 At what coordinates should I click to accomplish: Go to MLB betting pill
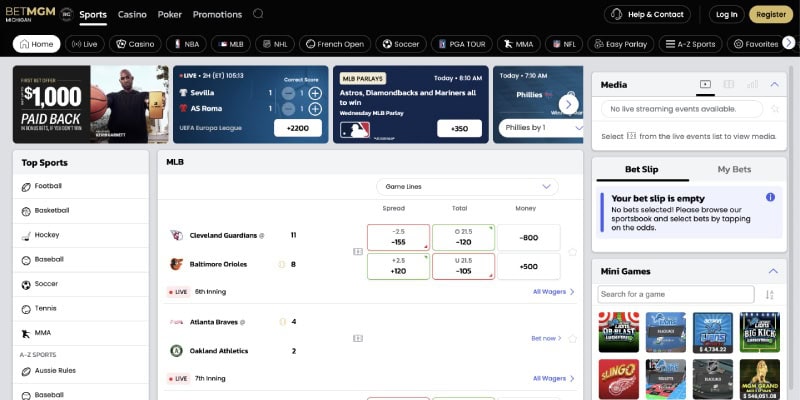(x=231, y=44)
